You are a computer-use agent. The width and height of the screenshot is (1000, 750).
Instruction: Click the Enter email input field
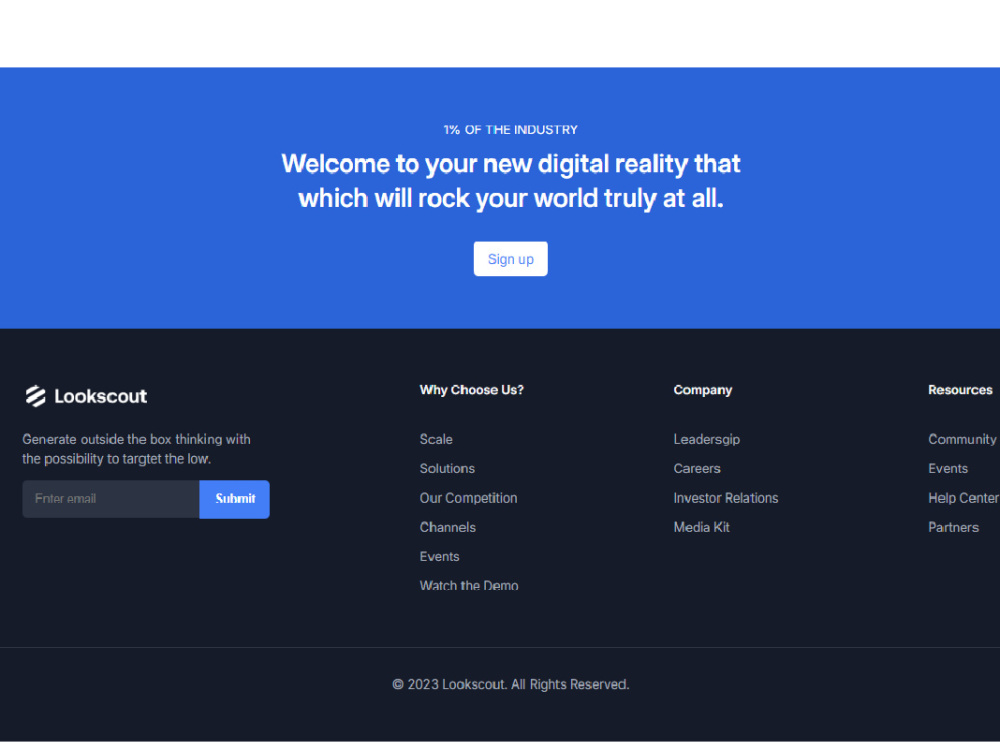[x=110, y=499]
